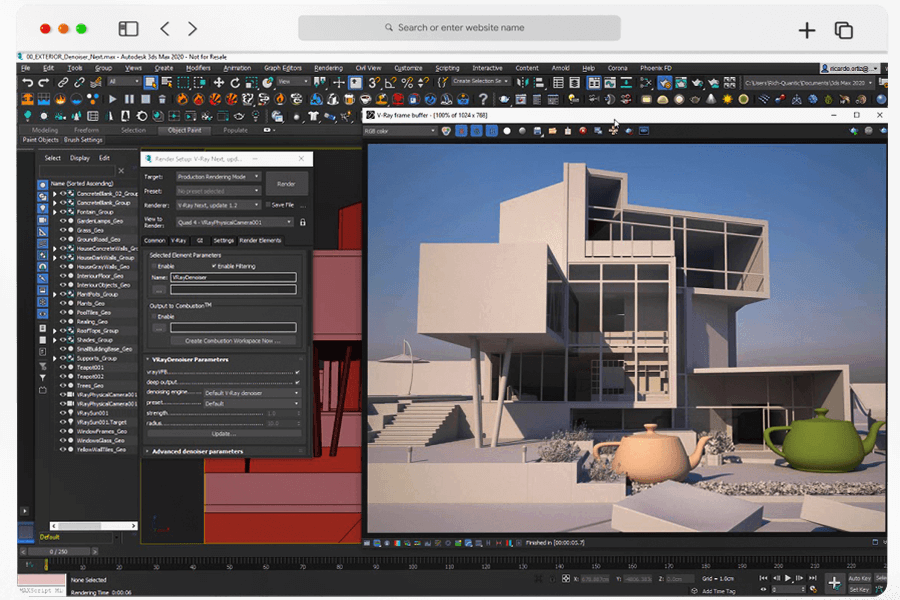The image size is (900, 600).
Task: Open the Target rendering mode dropdown
Action: 218,177
